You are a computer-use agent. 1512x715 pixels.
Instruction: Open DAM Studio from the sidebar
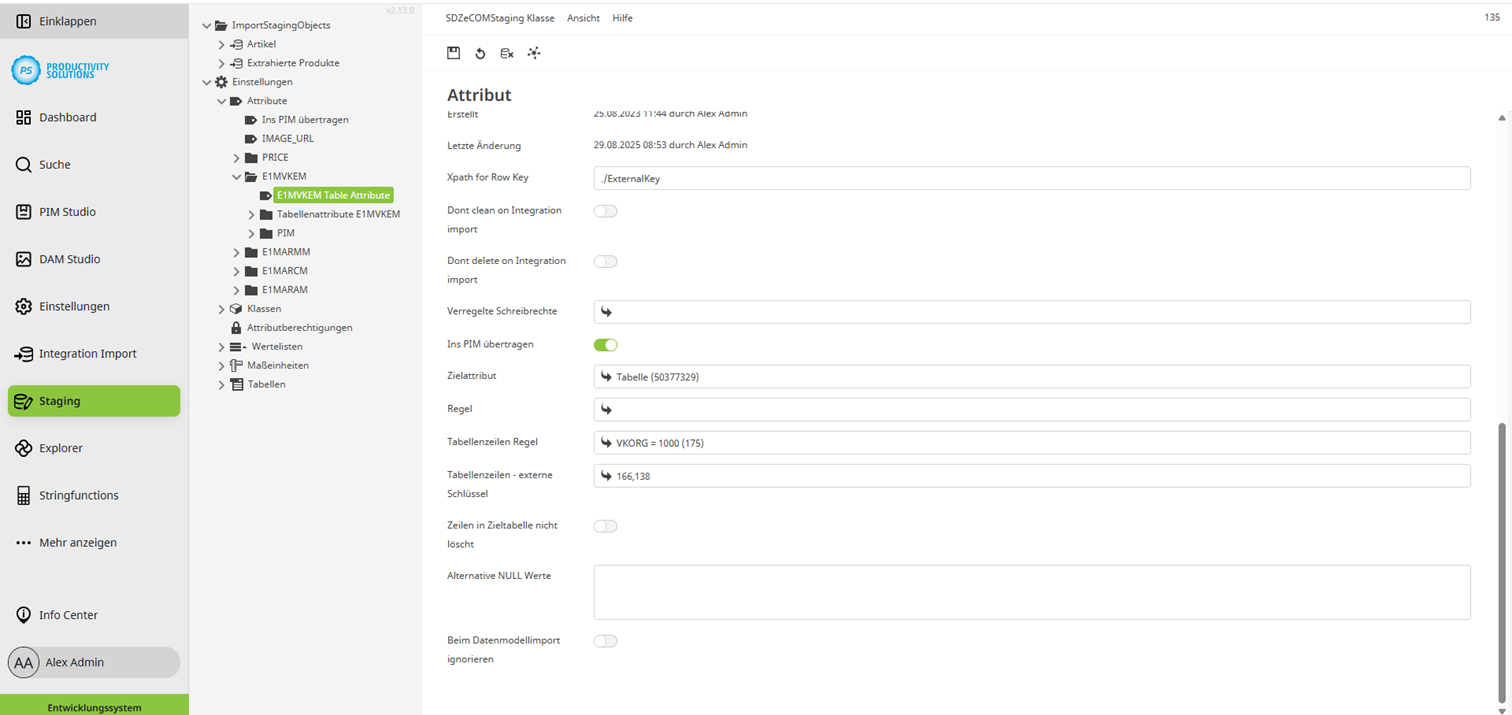22,258
